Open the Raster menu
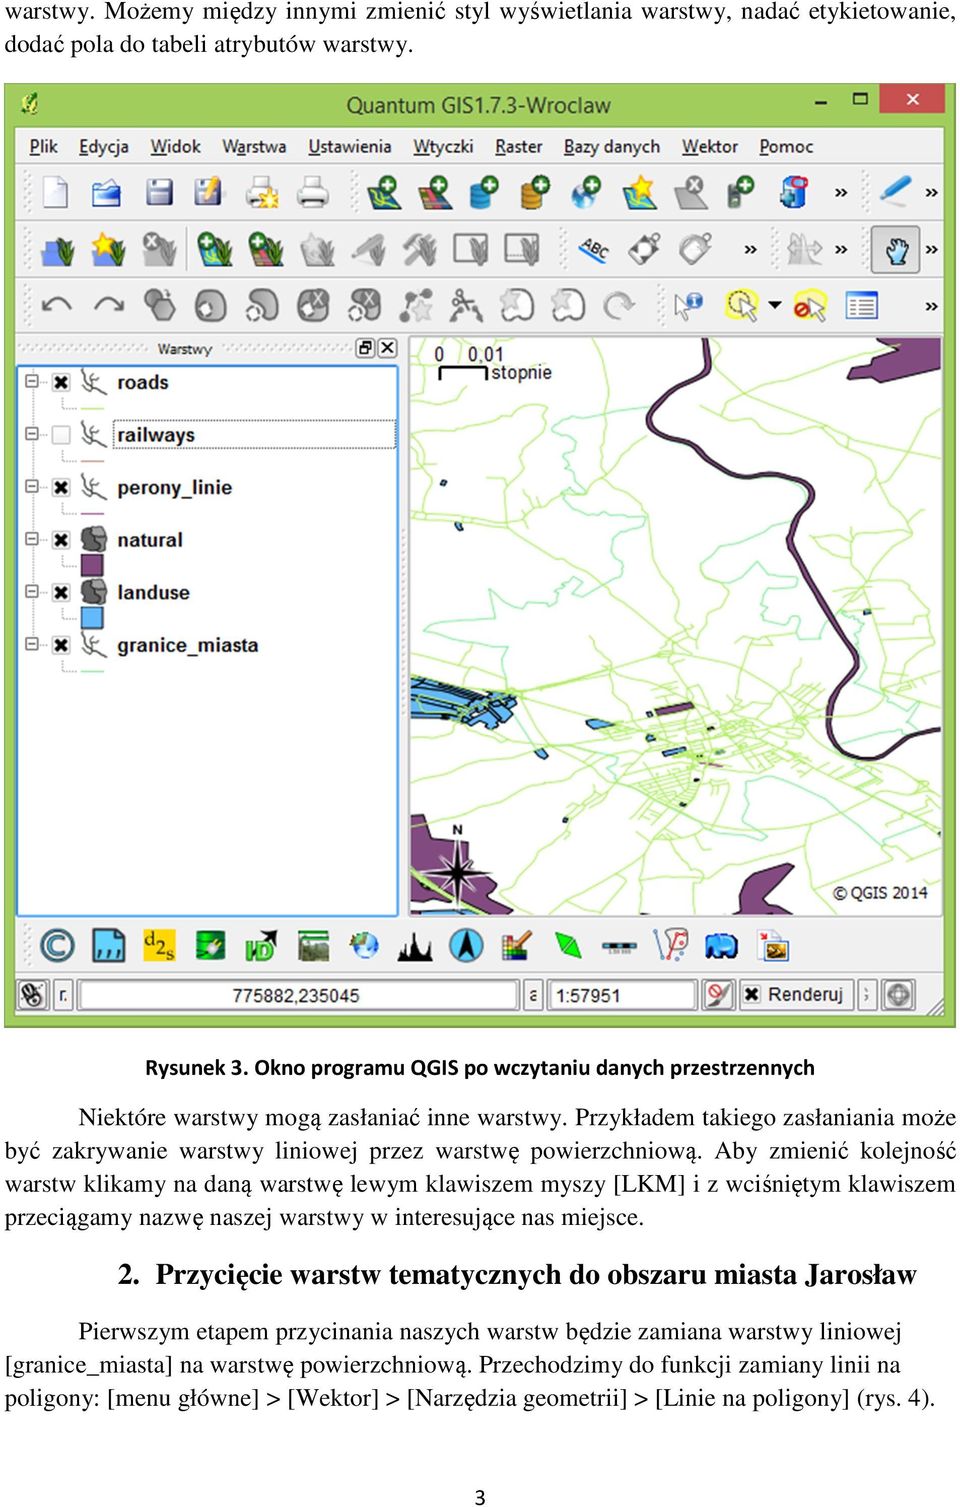 coord(518,146)
